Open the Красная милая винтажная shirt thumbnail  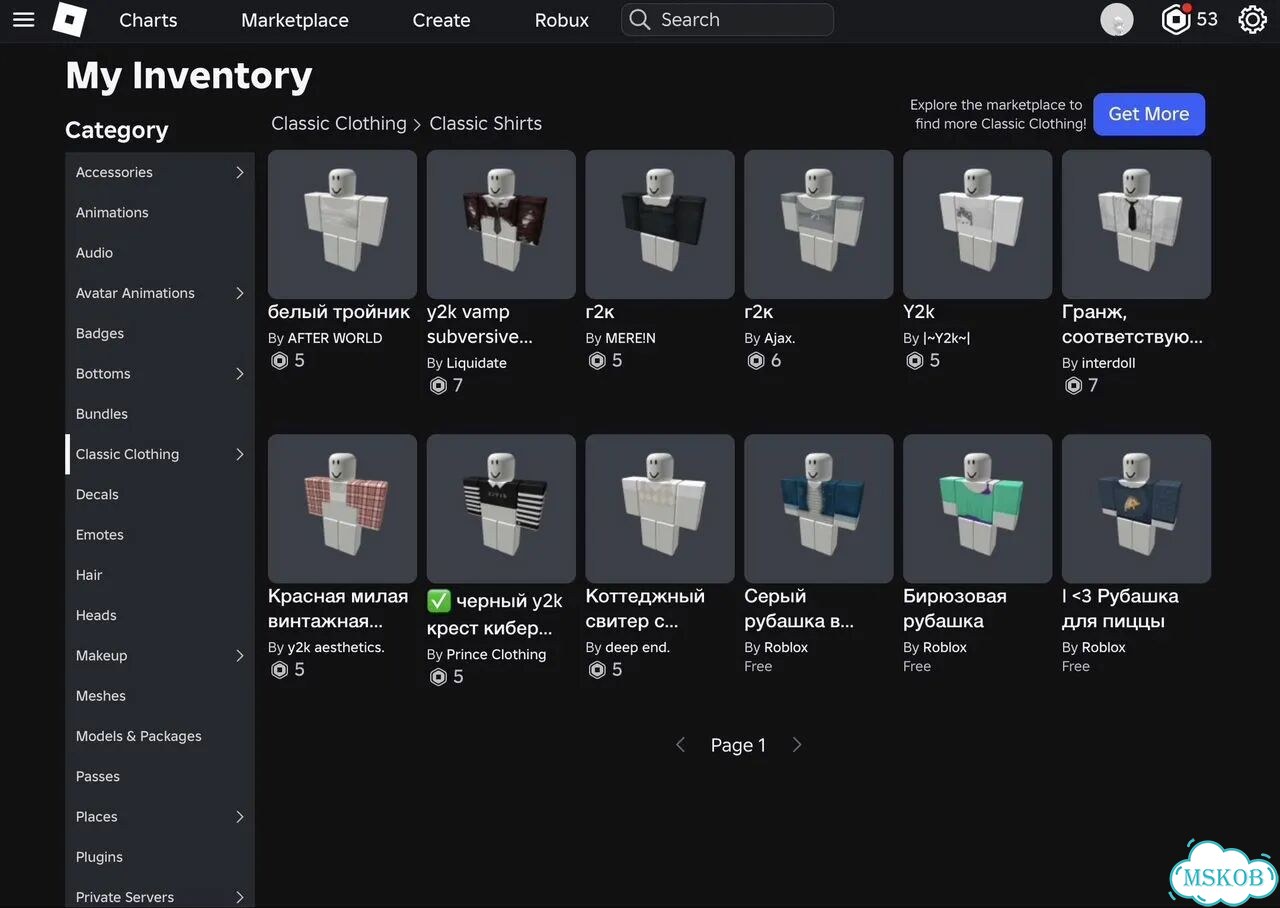342,508
